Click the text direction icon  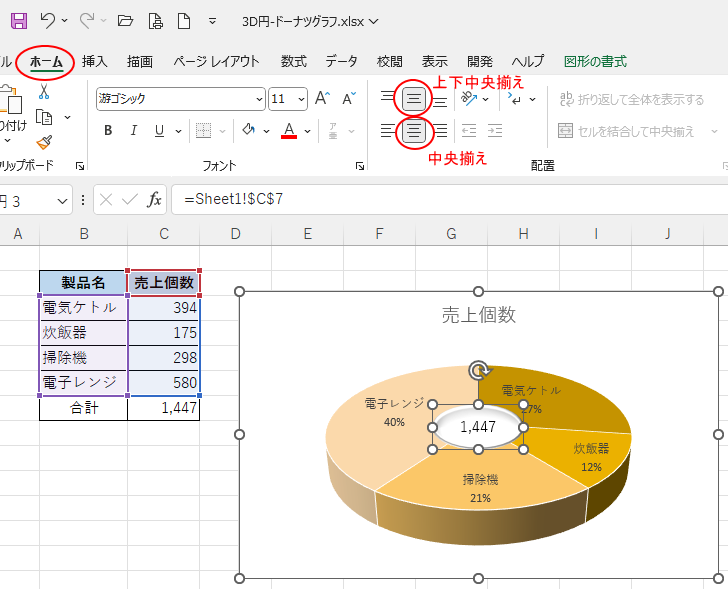point(515,98)
